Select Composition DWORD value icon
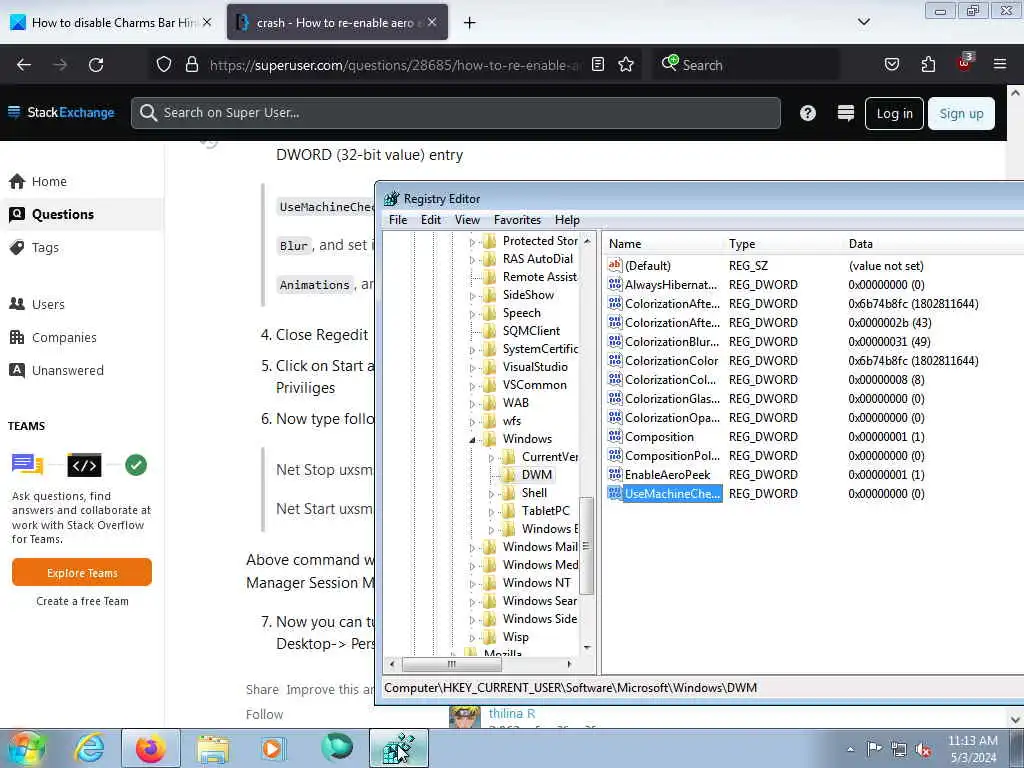Image resolution: width=1024 pixels, height=768 pixels. (x=615, y=436)
